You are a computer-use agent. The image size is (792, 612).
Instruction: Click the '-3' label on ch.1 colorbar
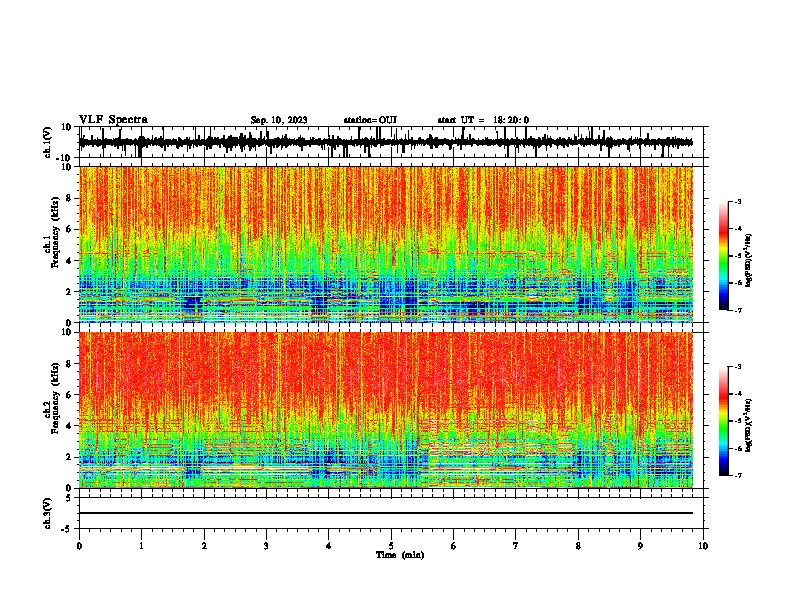(x=738, y=201)
